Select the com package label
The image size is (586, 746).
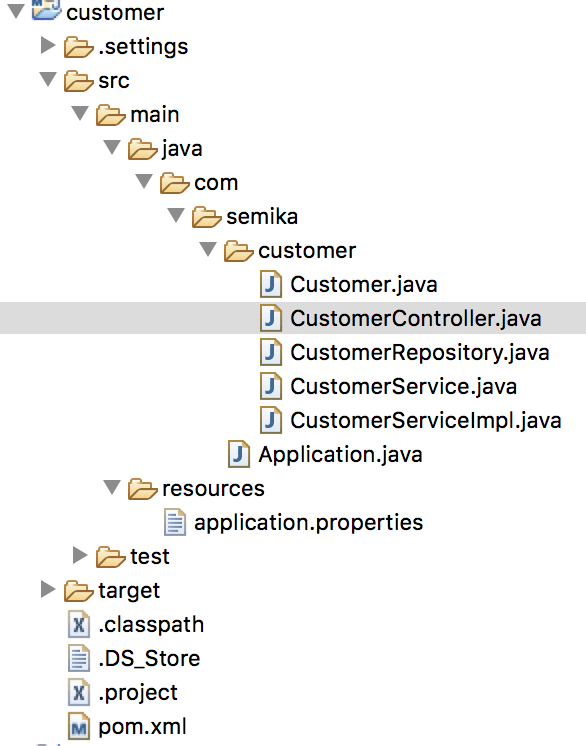216,183
